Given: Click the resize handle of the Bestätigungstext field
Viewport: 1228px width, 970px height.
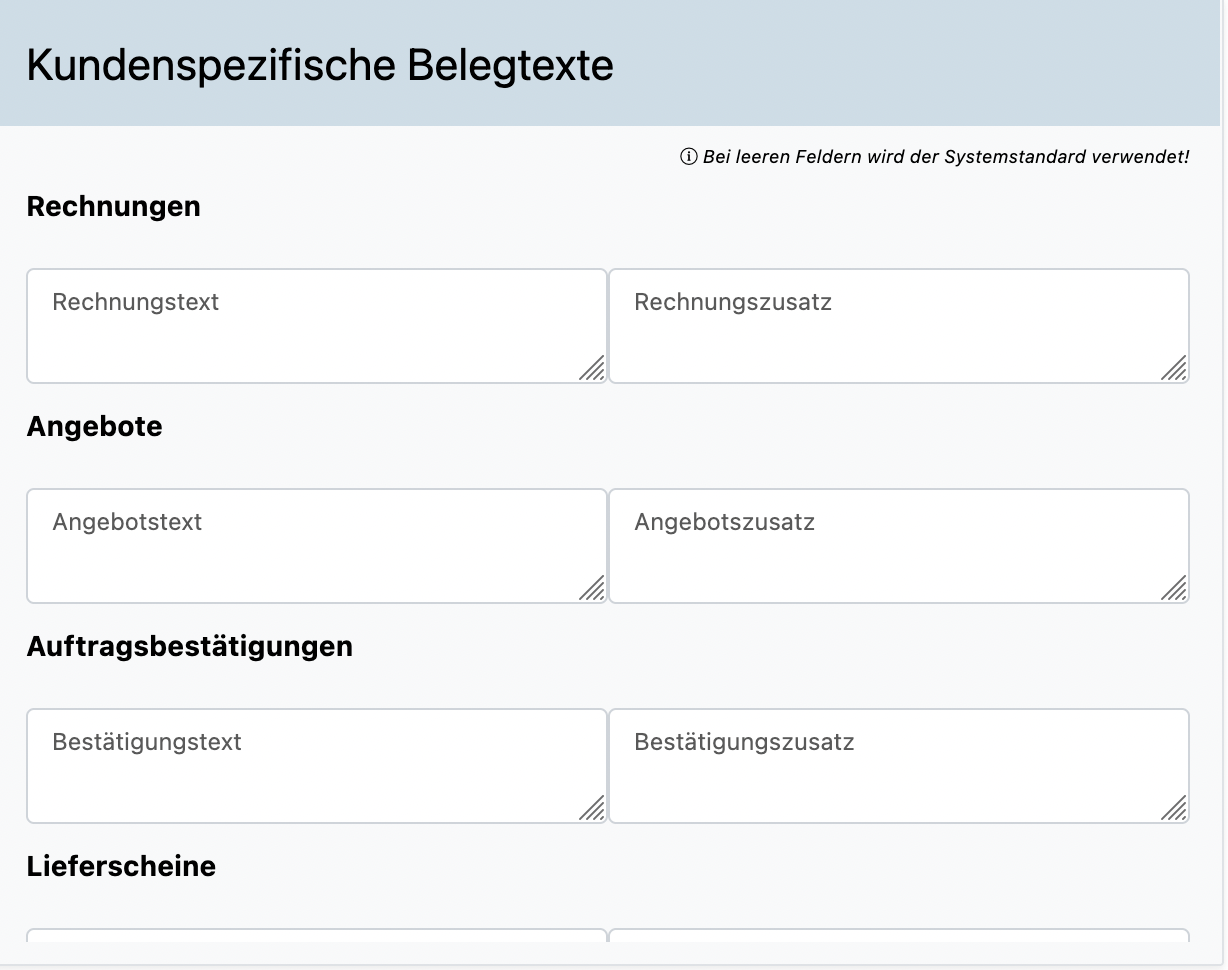Looking at the screenshot, I should tap(592, 808).
